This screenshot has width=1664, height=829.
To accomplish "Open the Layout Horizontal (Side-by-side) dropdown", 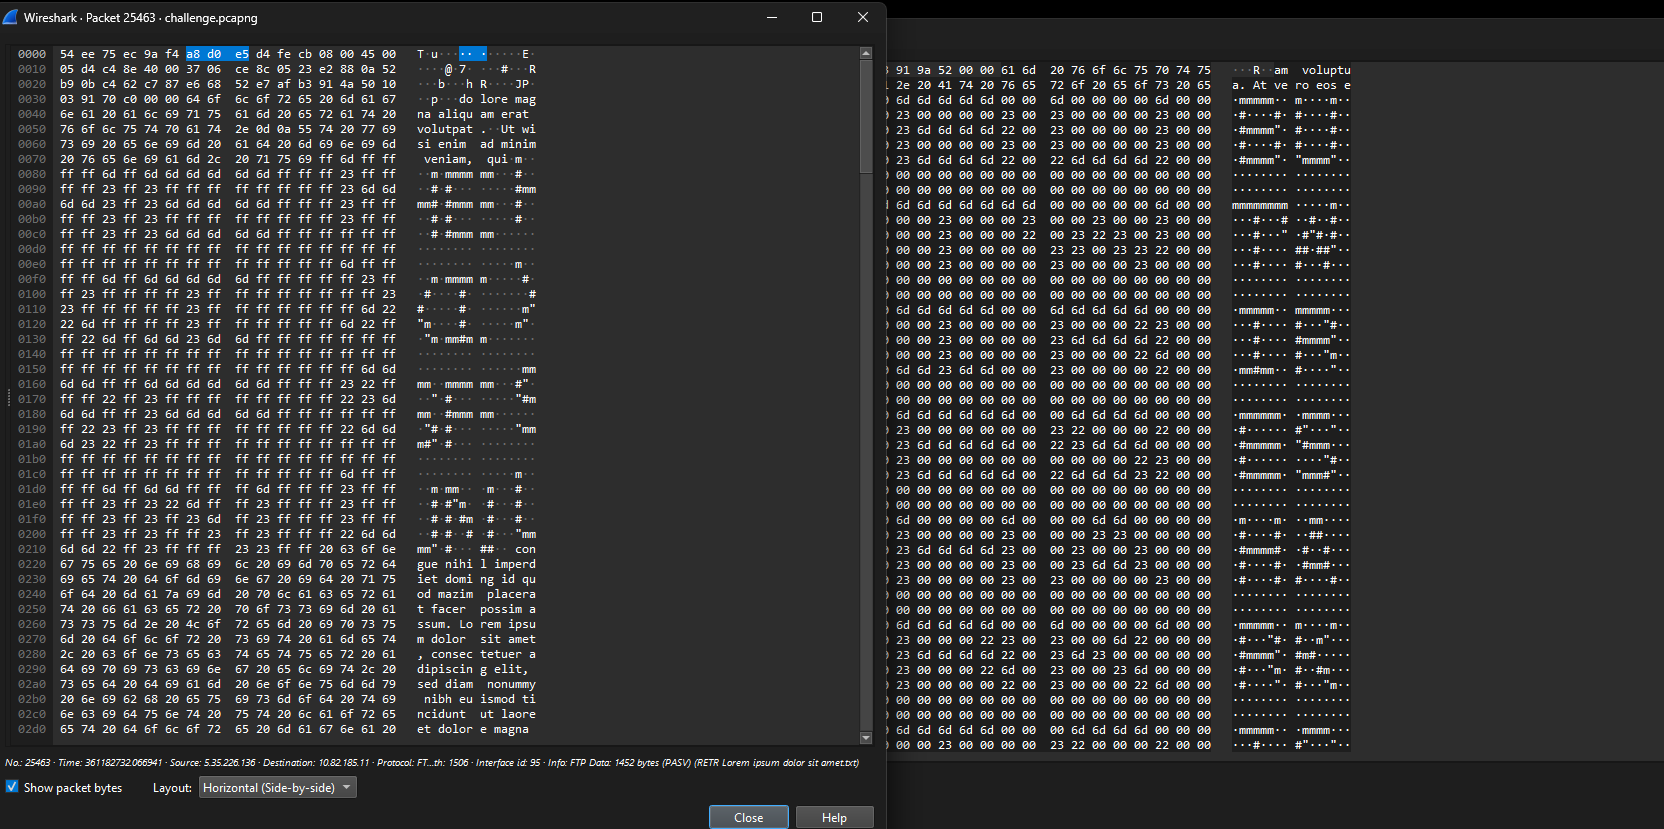I will click(278, 788).
